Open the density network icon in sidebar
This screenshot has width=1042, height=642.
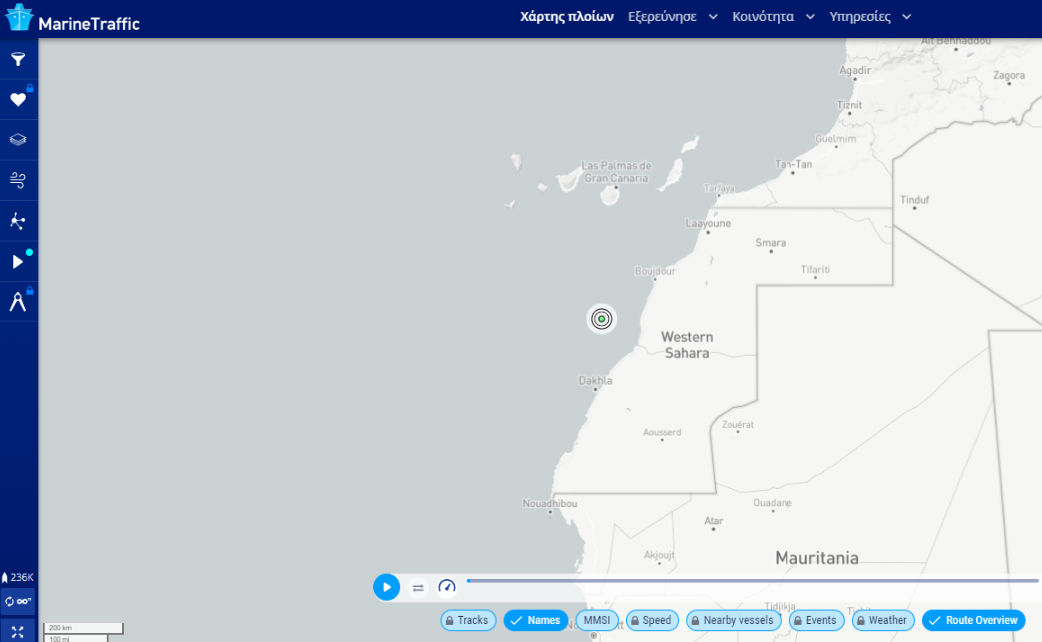pyautogui.click(x=18, y=221)
